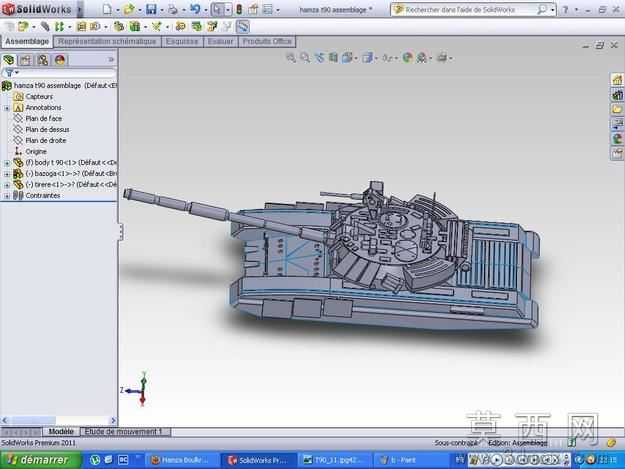625x469 pixels.
Task: Open the DisplayManager color ball tab
Action: 60,60
